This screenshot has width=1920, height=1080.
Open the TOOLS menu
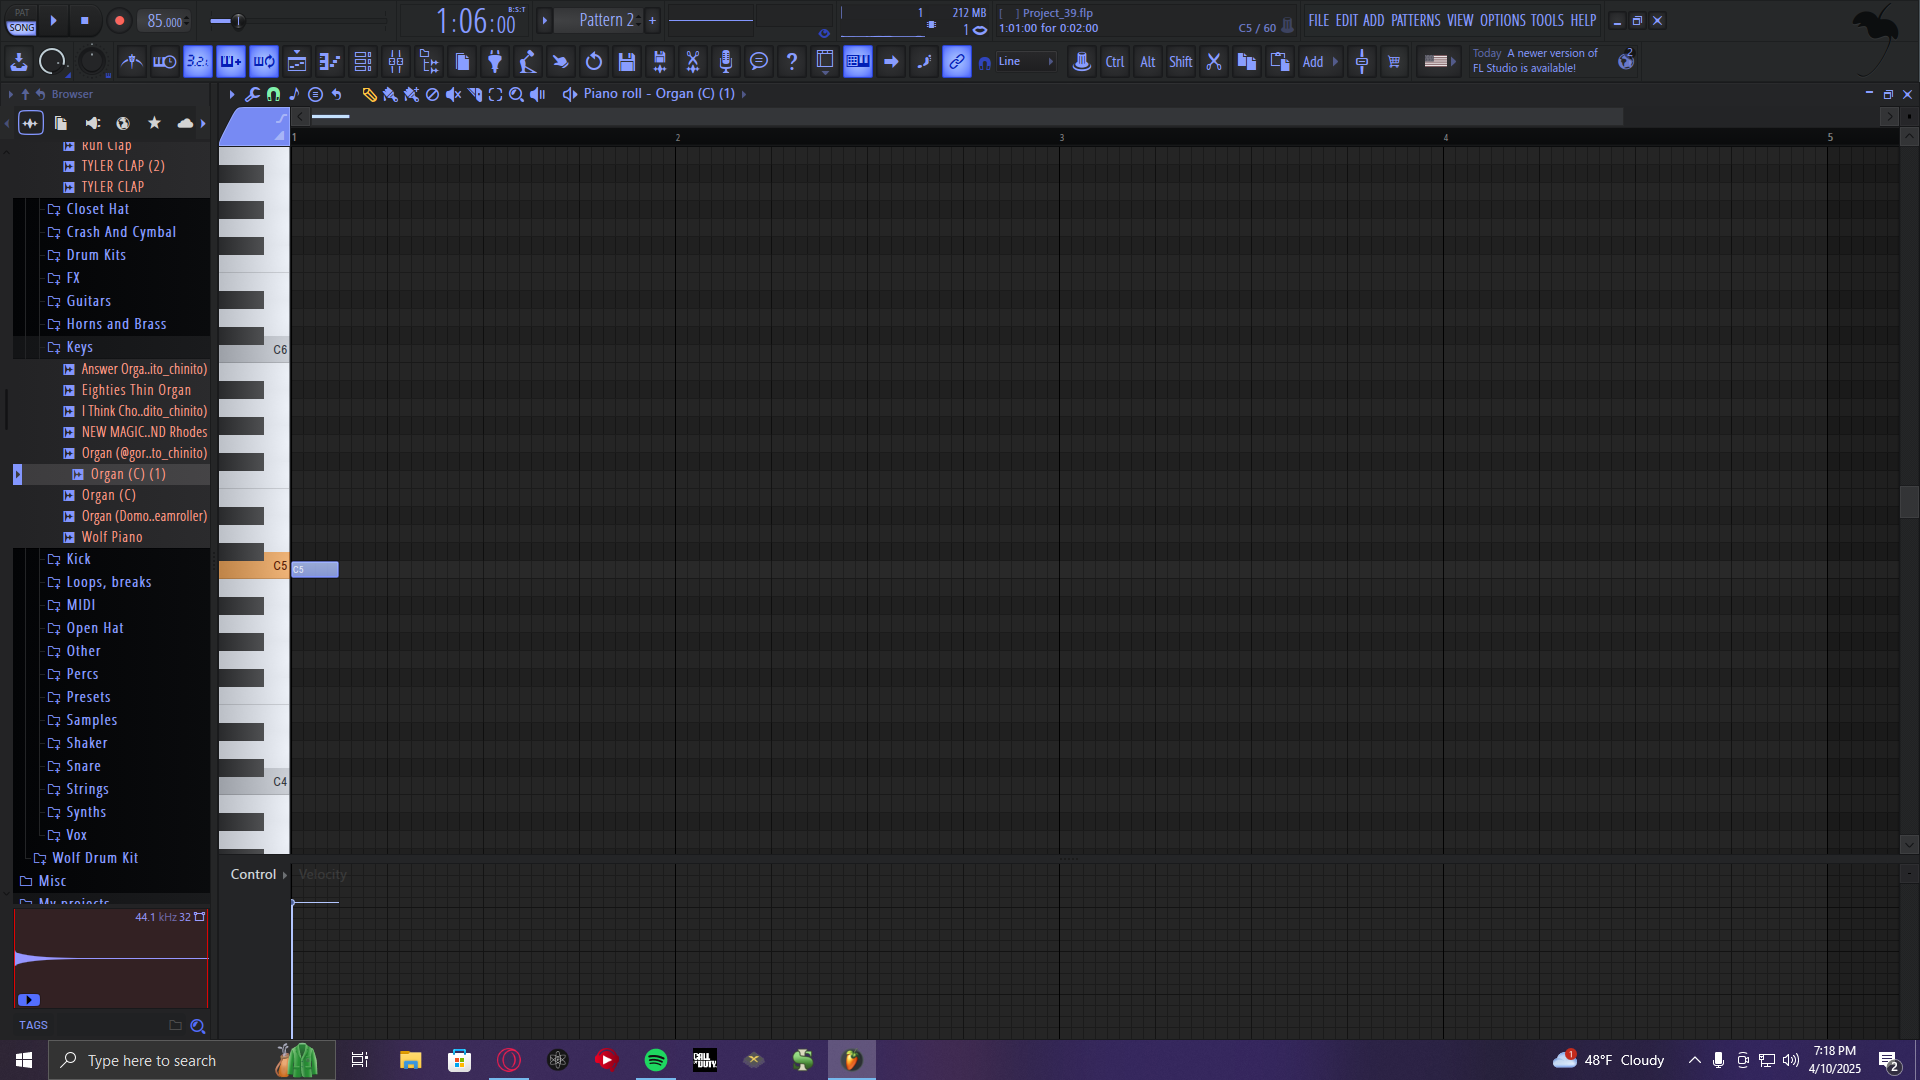coord(1546,20)
